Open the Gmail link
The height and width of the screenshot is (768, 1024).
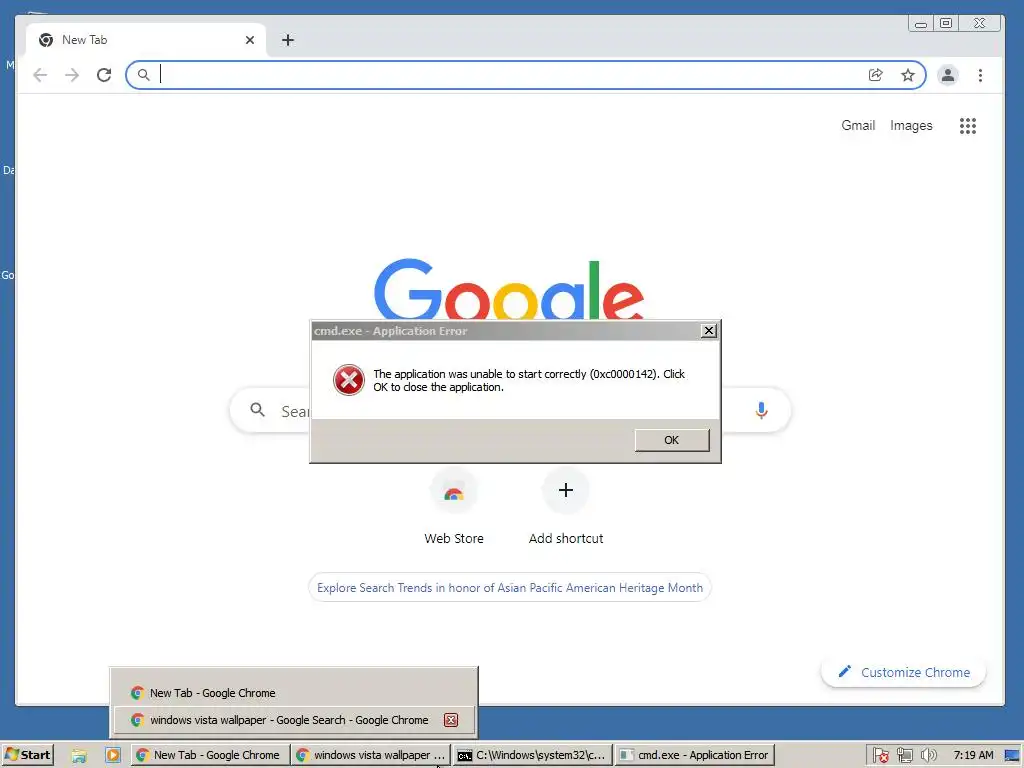click(858, 125)
